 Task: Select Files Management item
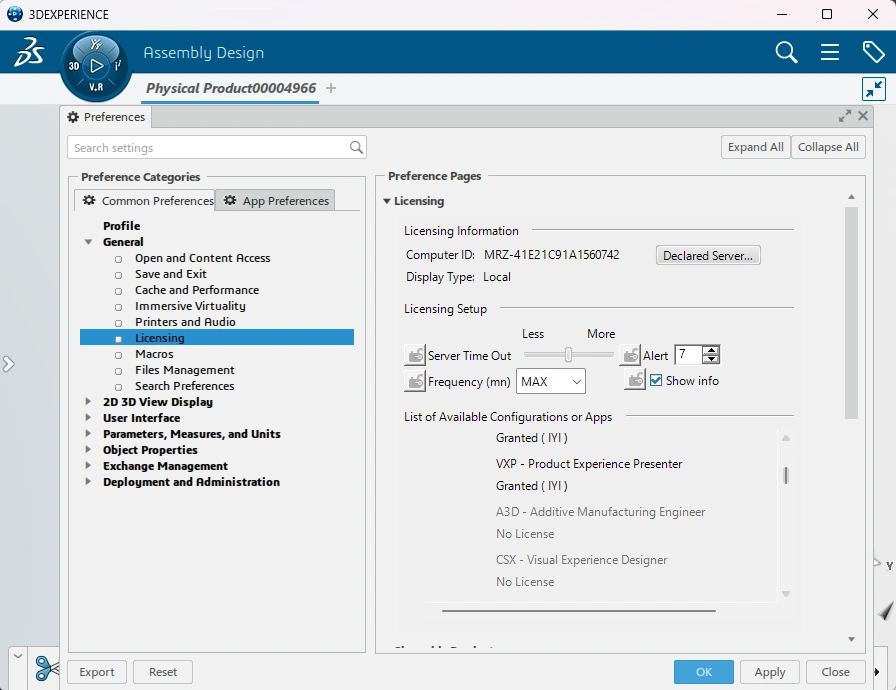tap(185, 370)
